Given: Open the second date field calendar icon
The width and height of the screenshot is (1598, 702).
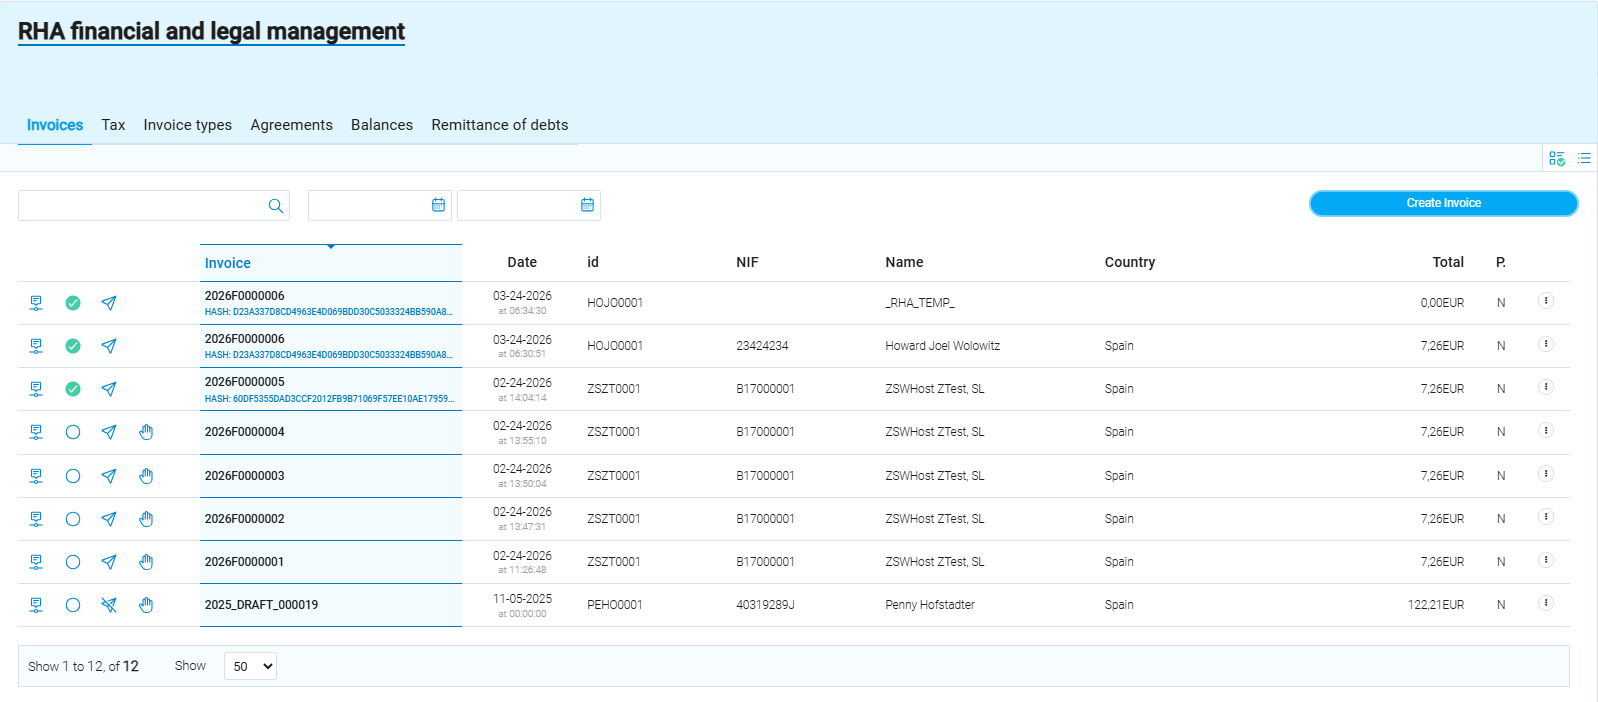Looking at the screenshot, I should click(587, 205).
